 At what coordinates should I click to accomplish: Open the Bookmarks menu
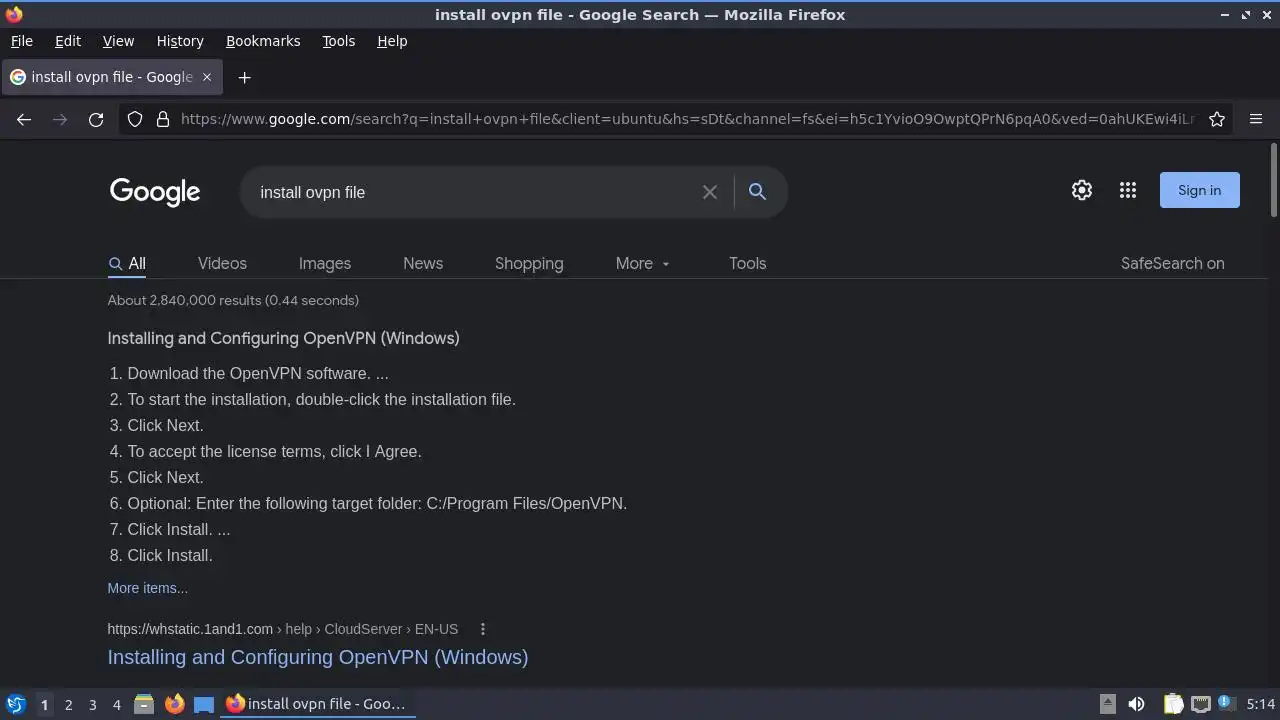[x=263, y=41]
